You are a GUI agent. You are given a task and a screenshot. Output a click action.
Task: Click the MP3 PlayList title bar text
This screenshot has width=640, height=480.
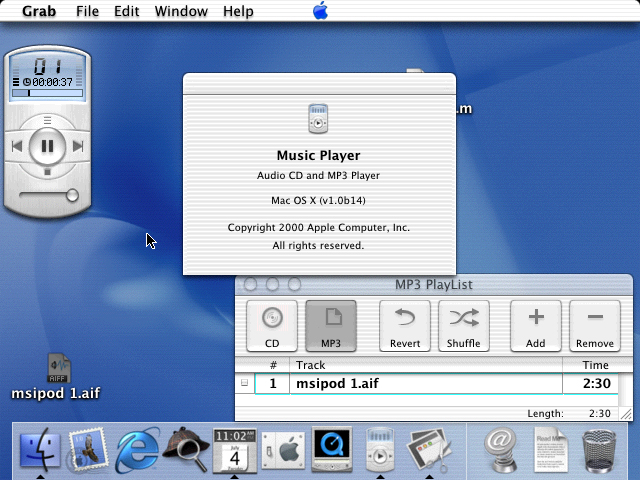433,284
